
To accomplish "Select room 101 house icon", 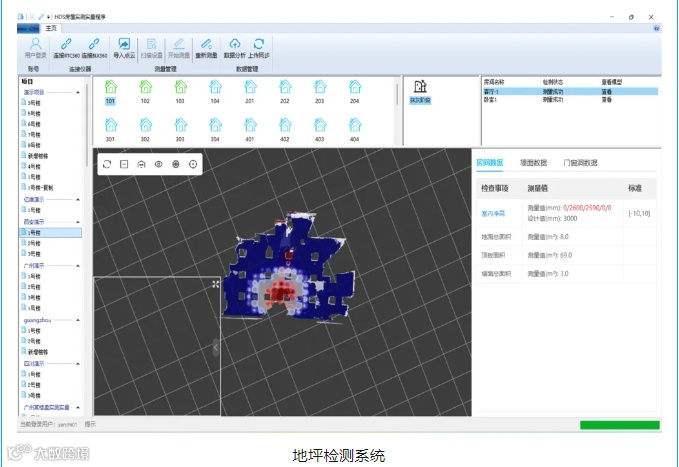I will (x=111, y=87).
